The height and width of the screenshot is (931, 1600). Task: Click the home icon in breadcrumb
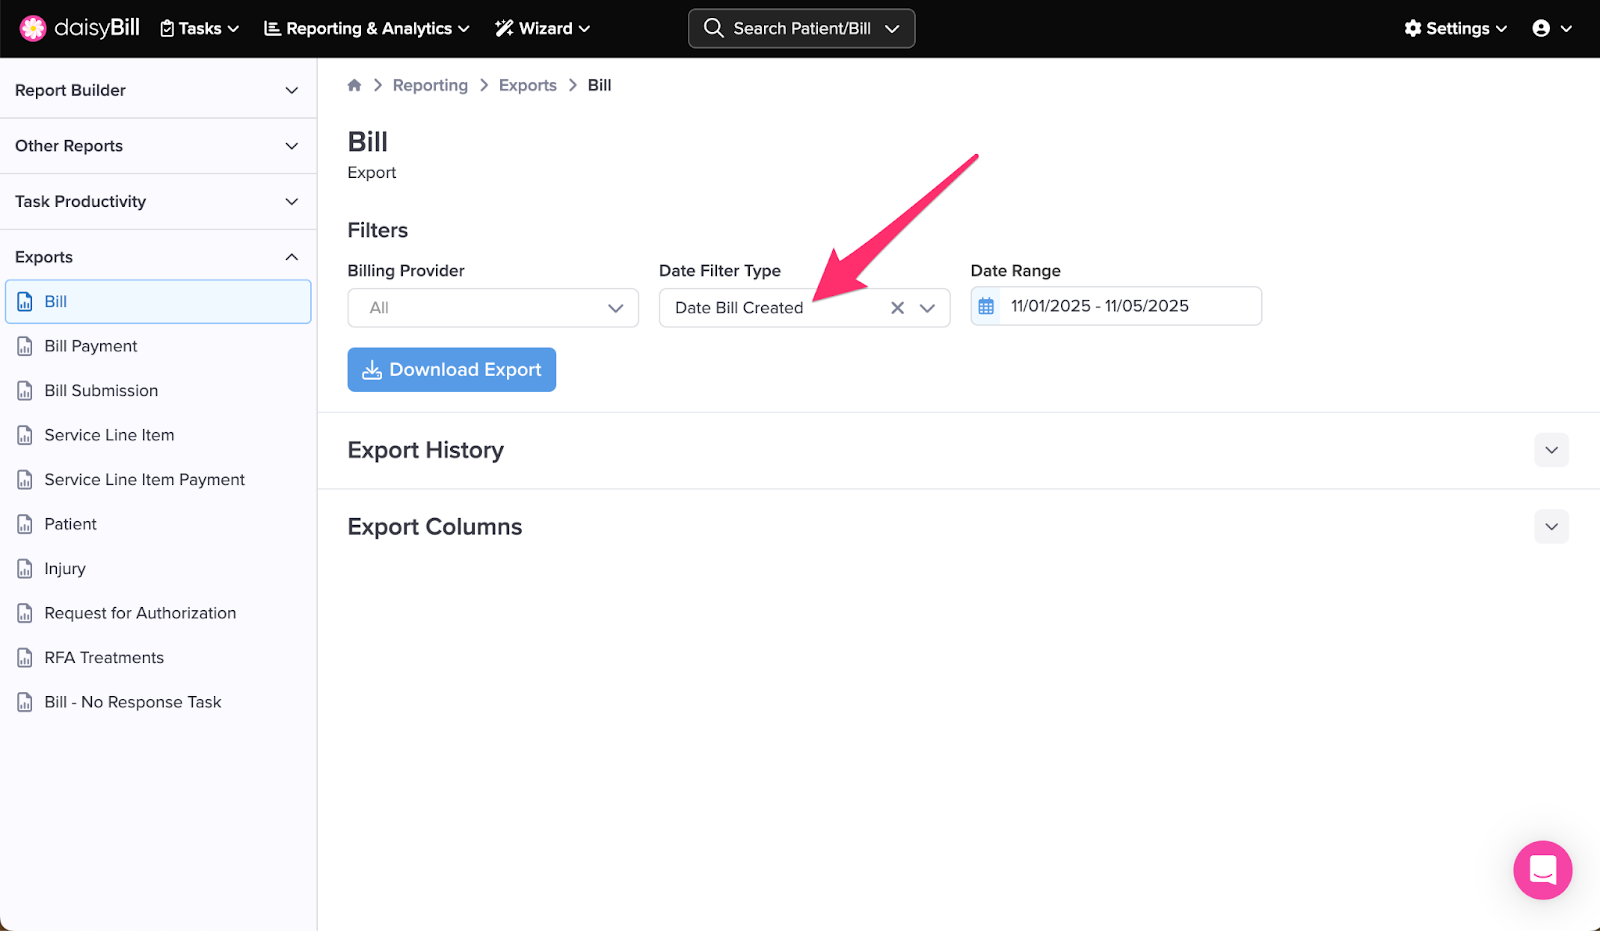pos(354,85)
